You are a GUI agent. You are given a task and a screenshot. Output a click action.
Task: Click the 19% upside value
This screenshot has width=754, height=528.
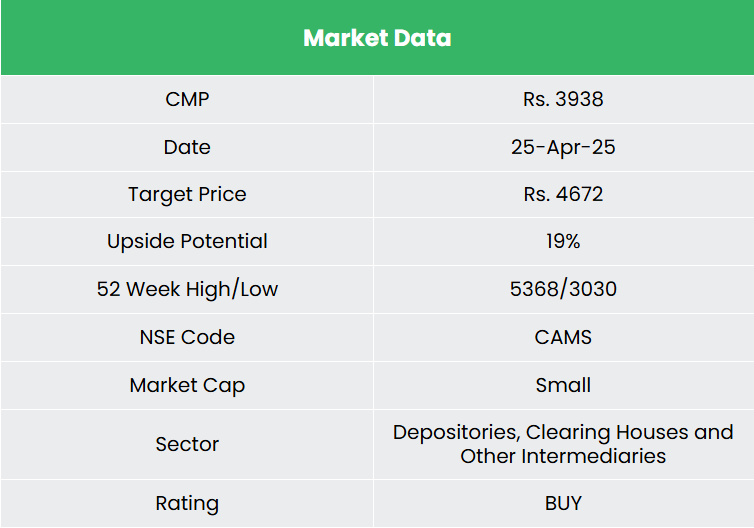click(x=563, y=241)
